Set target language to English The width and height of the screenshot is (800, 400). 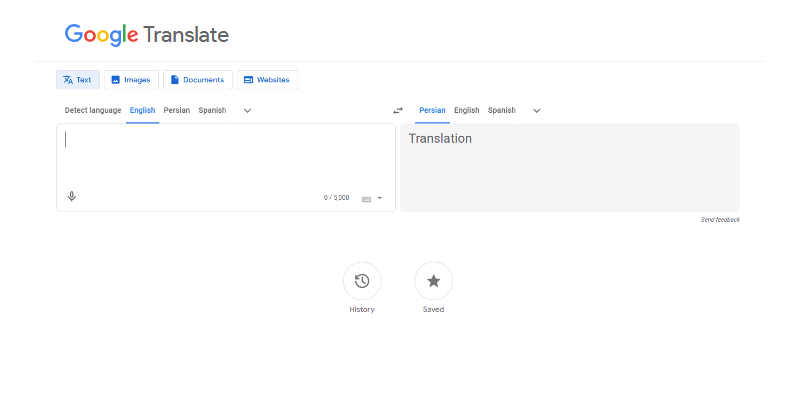point(467,110)
